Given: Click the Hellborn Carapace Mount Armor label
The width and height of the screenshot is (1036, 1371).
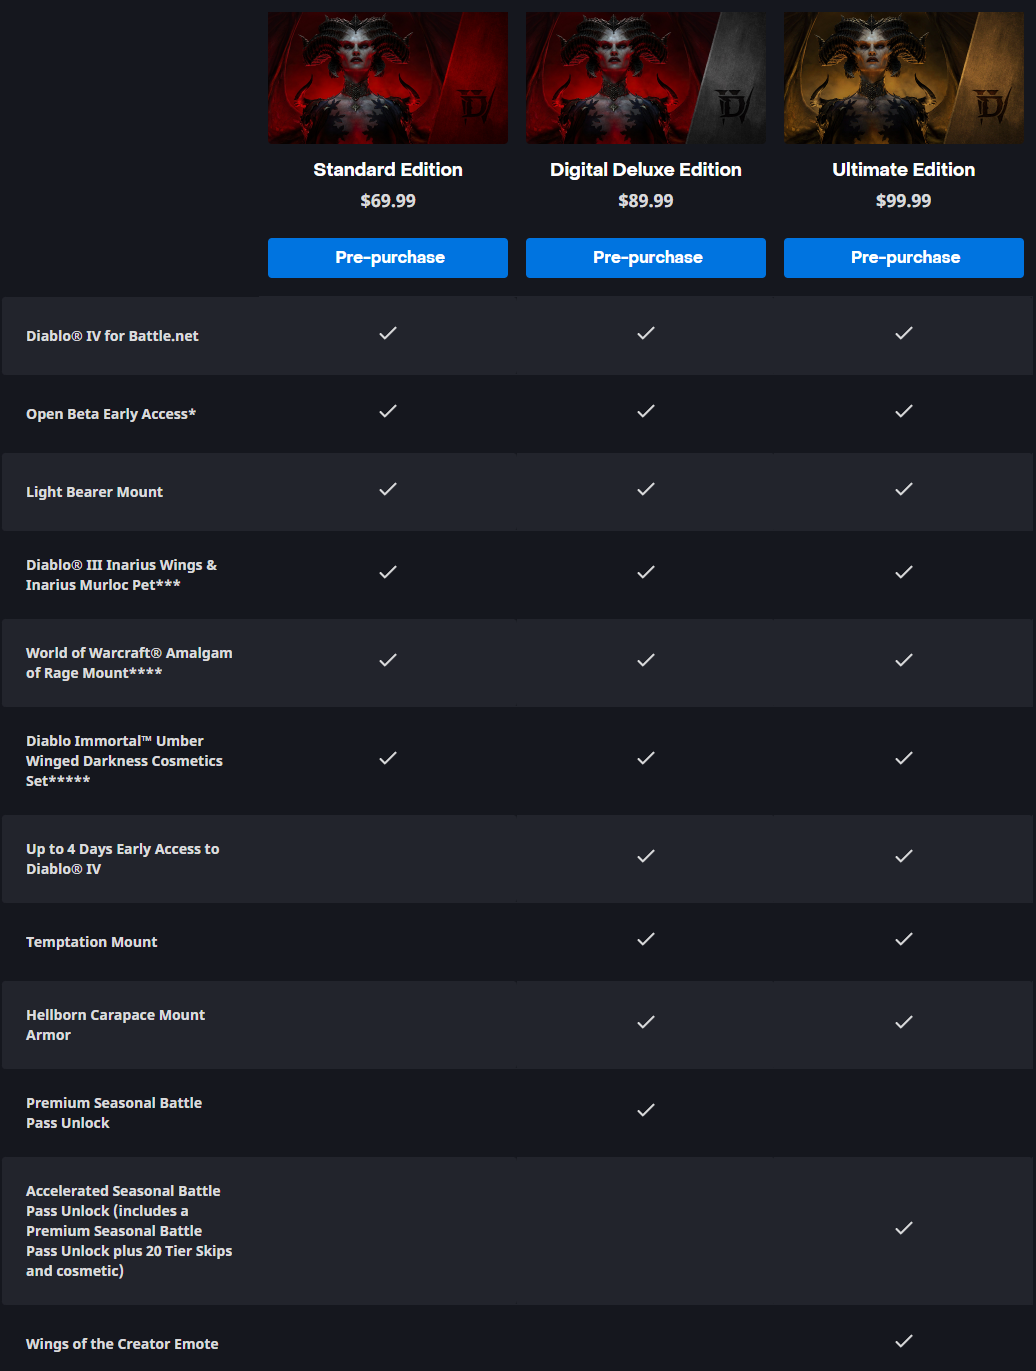Looking at the screenshot, I should click(115, 1025).
